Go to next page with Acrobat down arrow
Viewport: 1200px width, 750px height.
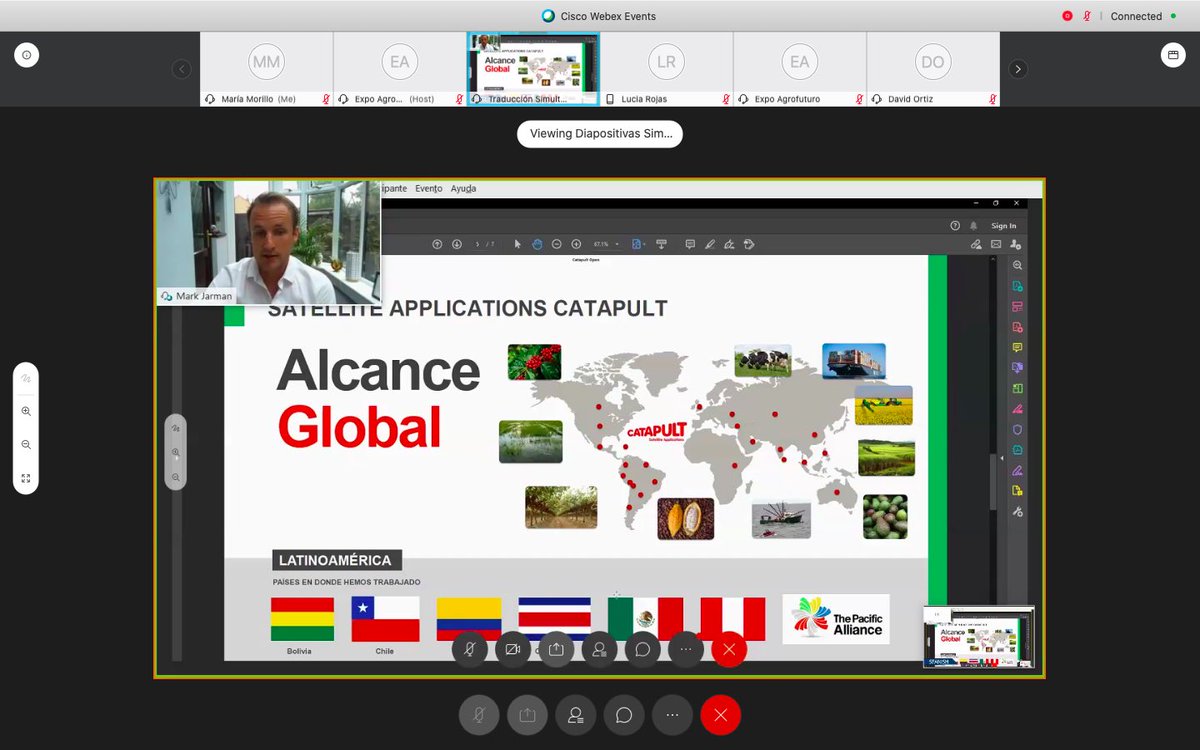tap(457, 244)
